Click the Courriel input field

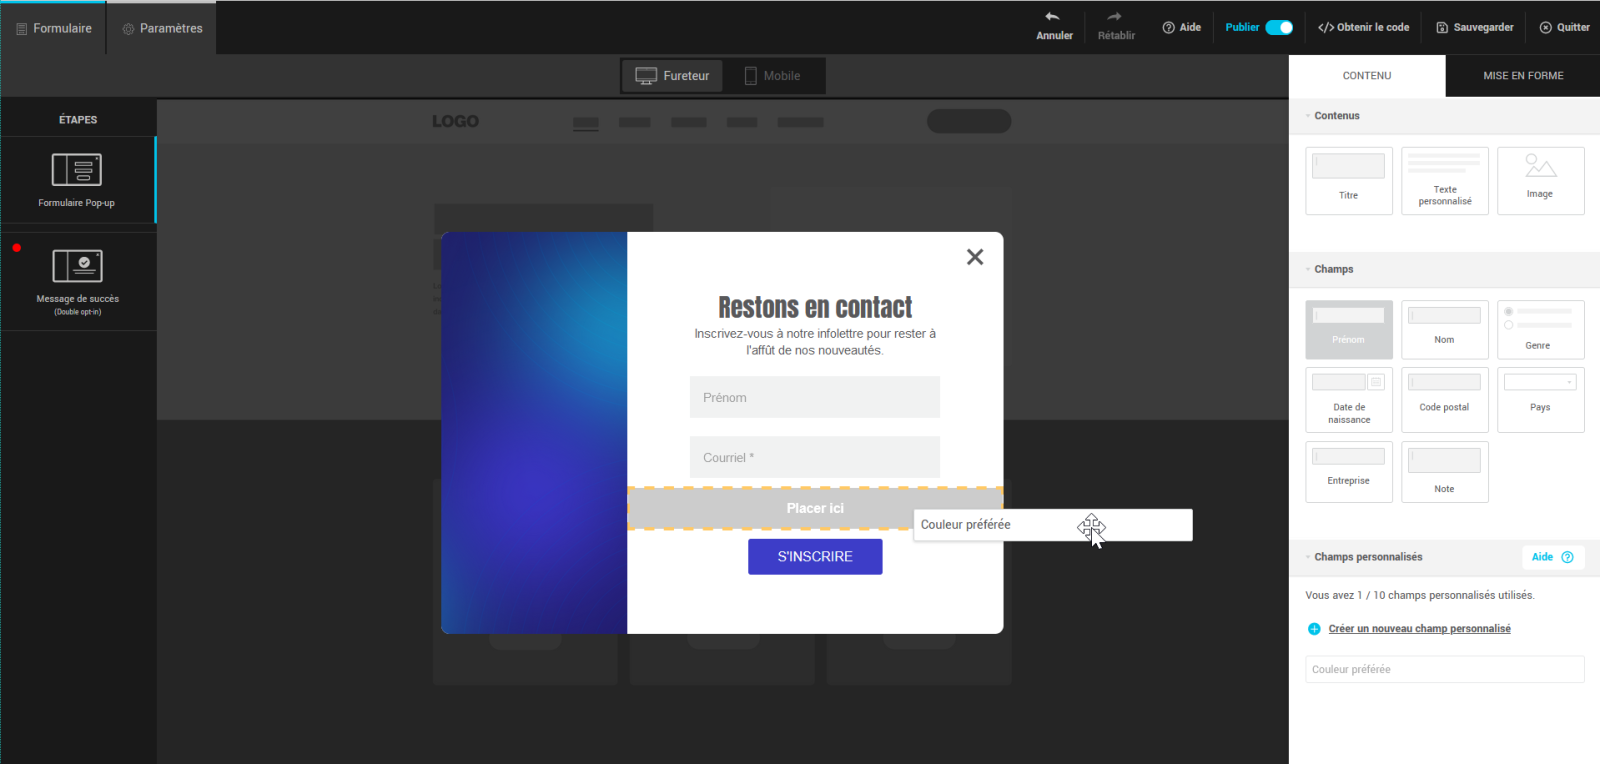point(814,457)
